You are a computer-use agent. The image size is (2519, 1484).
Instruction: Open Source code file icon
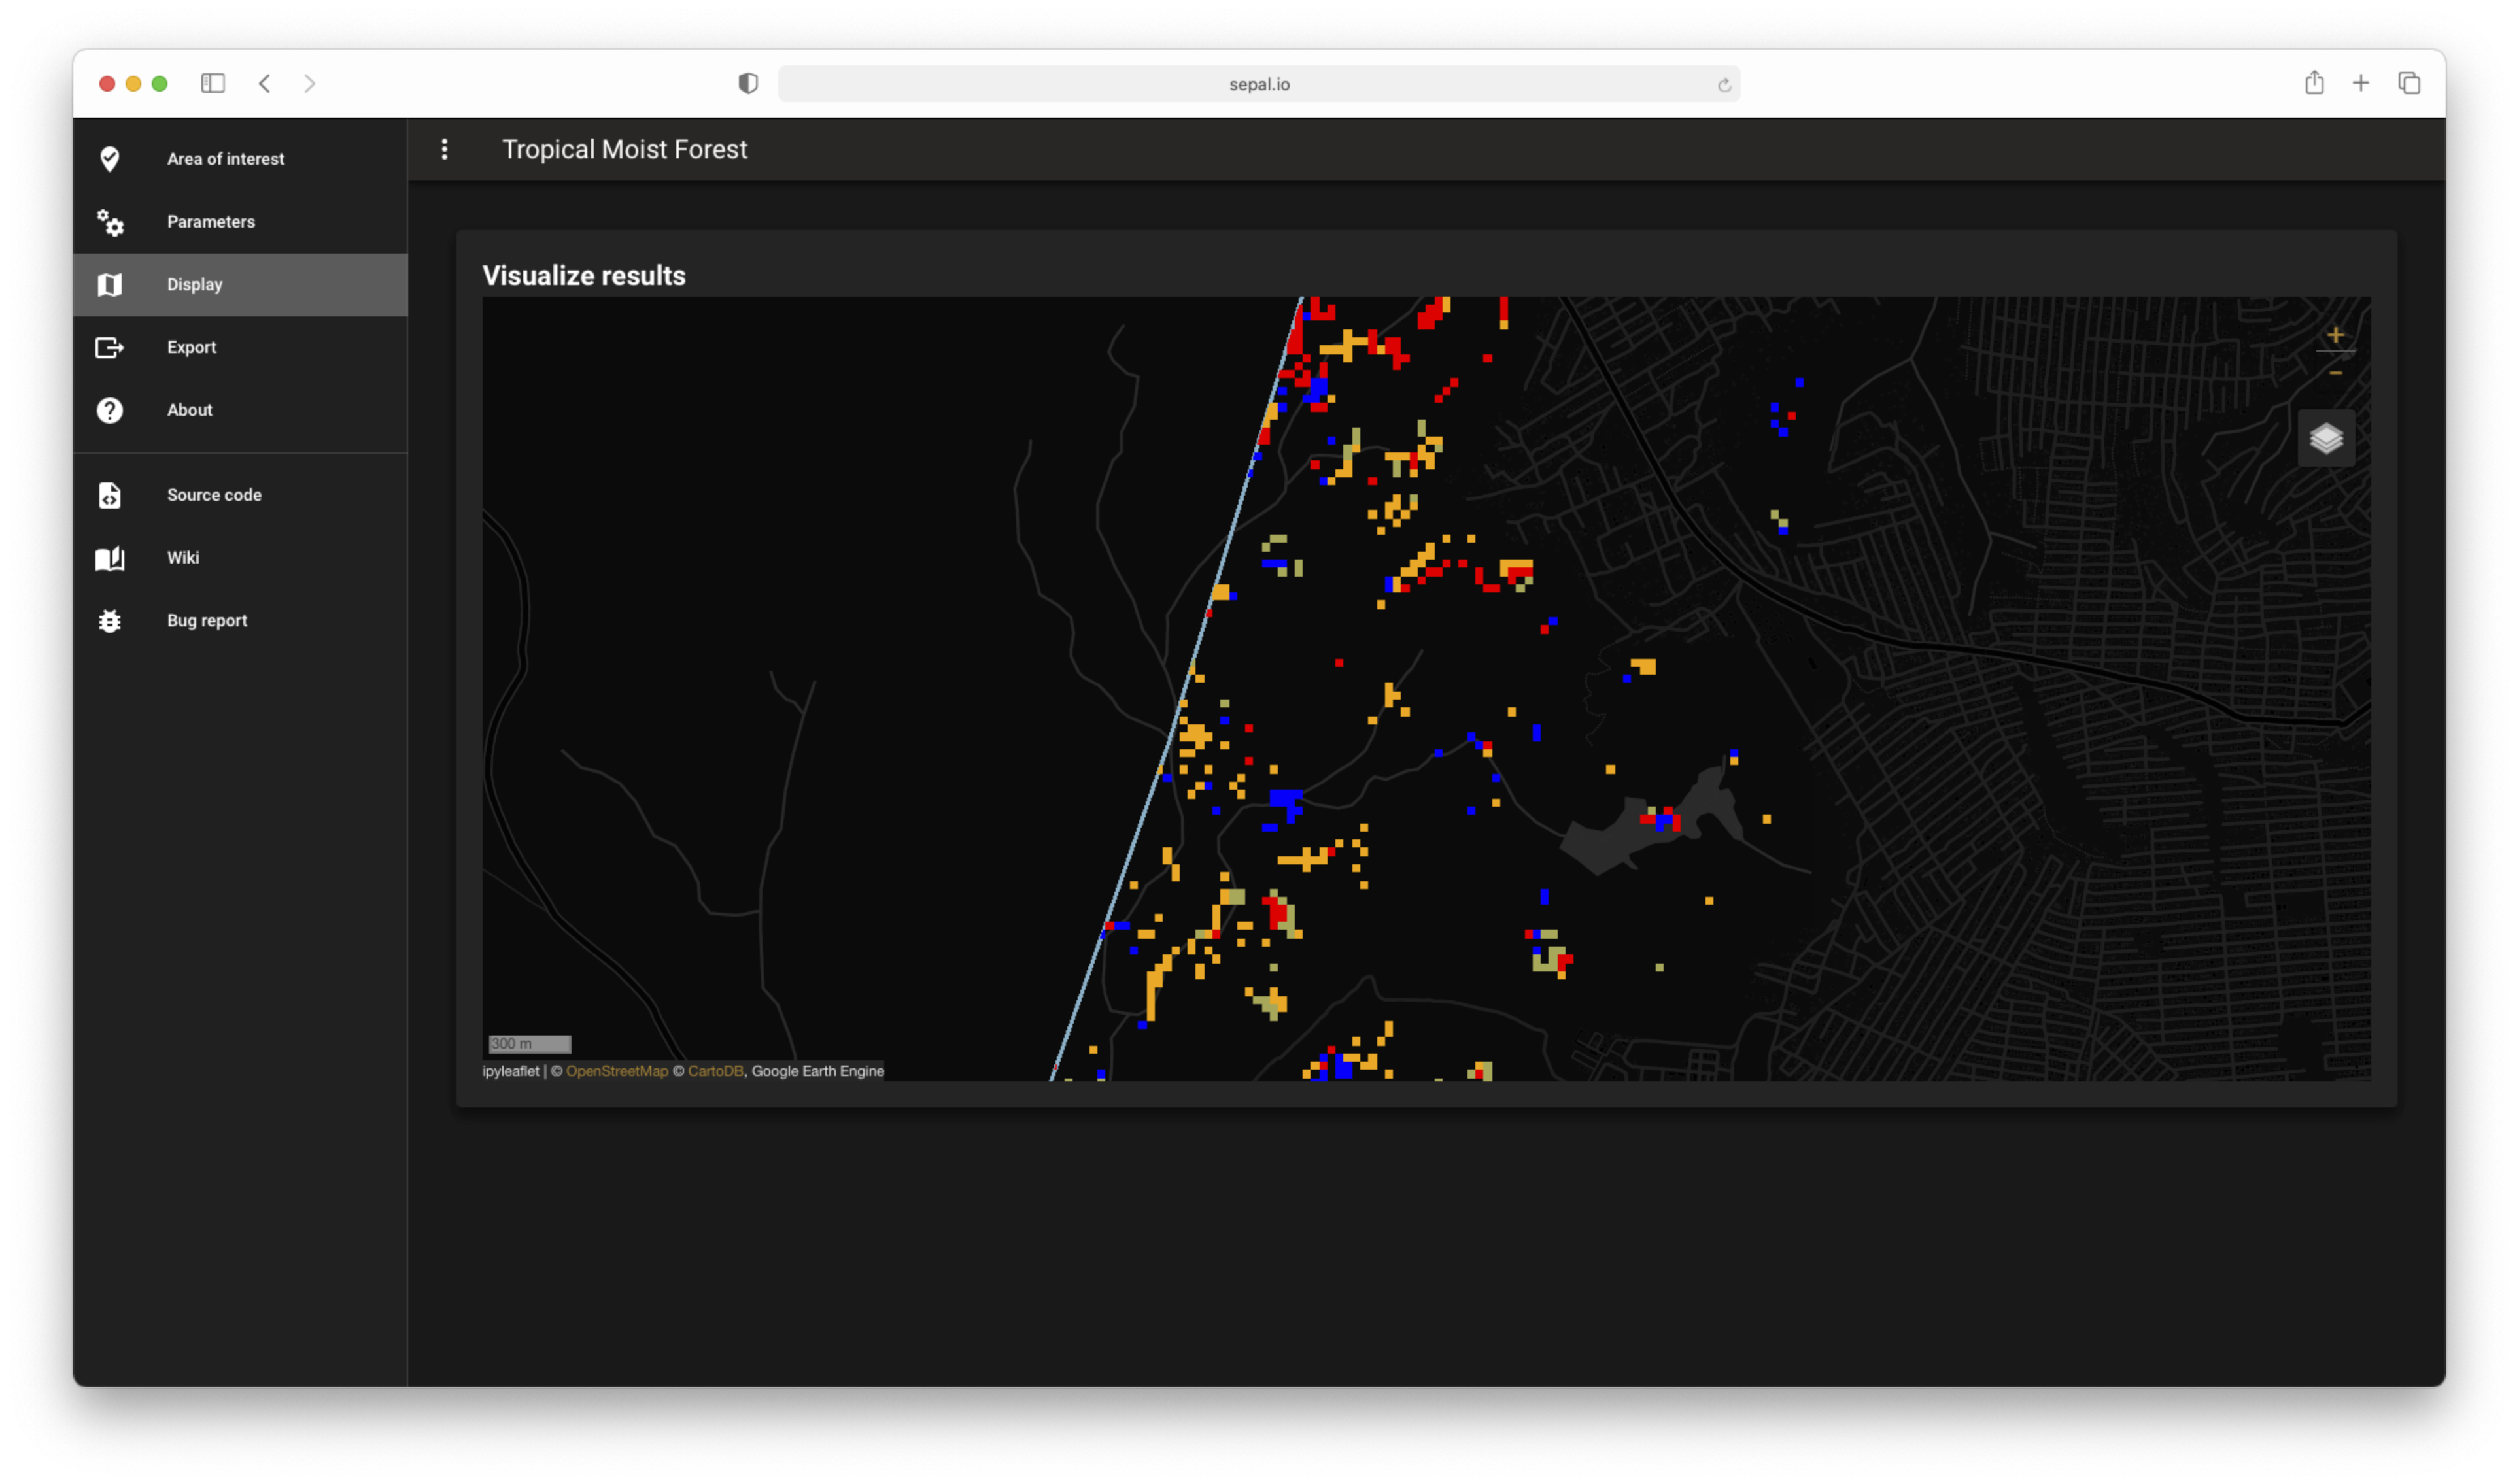pos(110,495)
